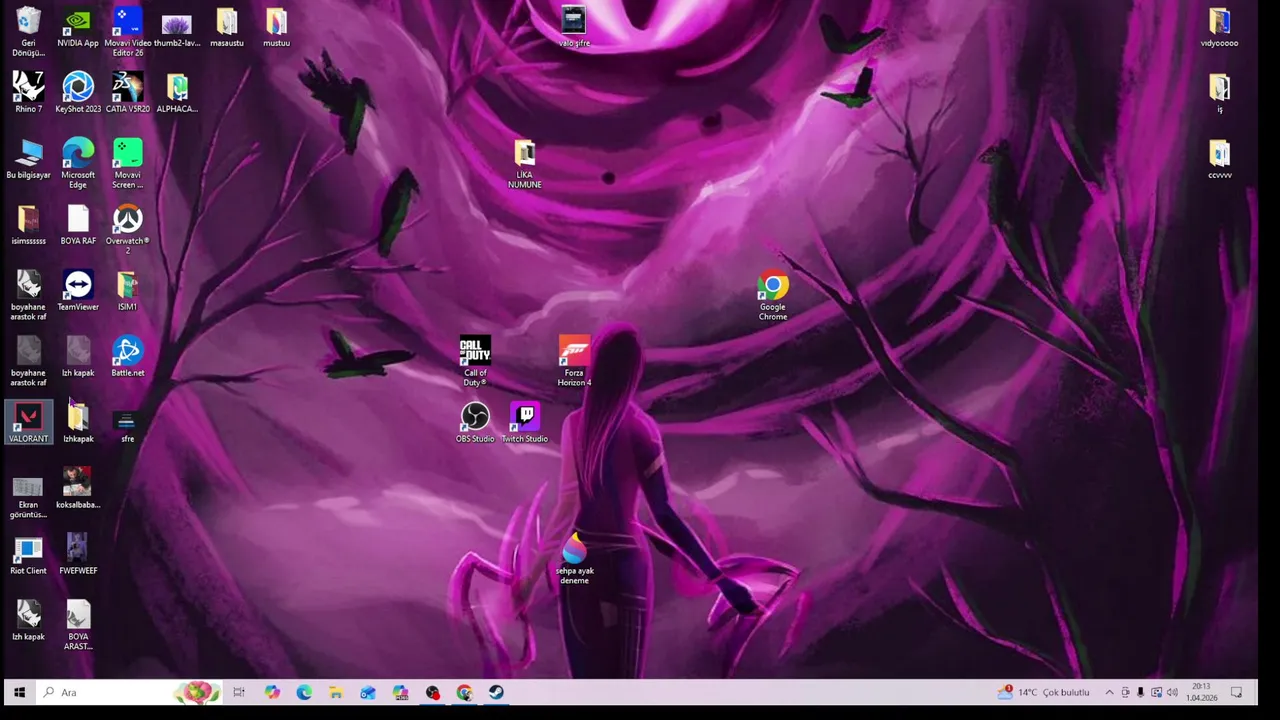Open the Windows Start menu

pos(19,692)
